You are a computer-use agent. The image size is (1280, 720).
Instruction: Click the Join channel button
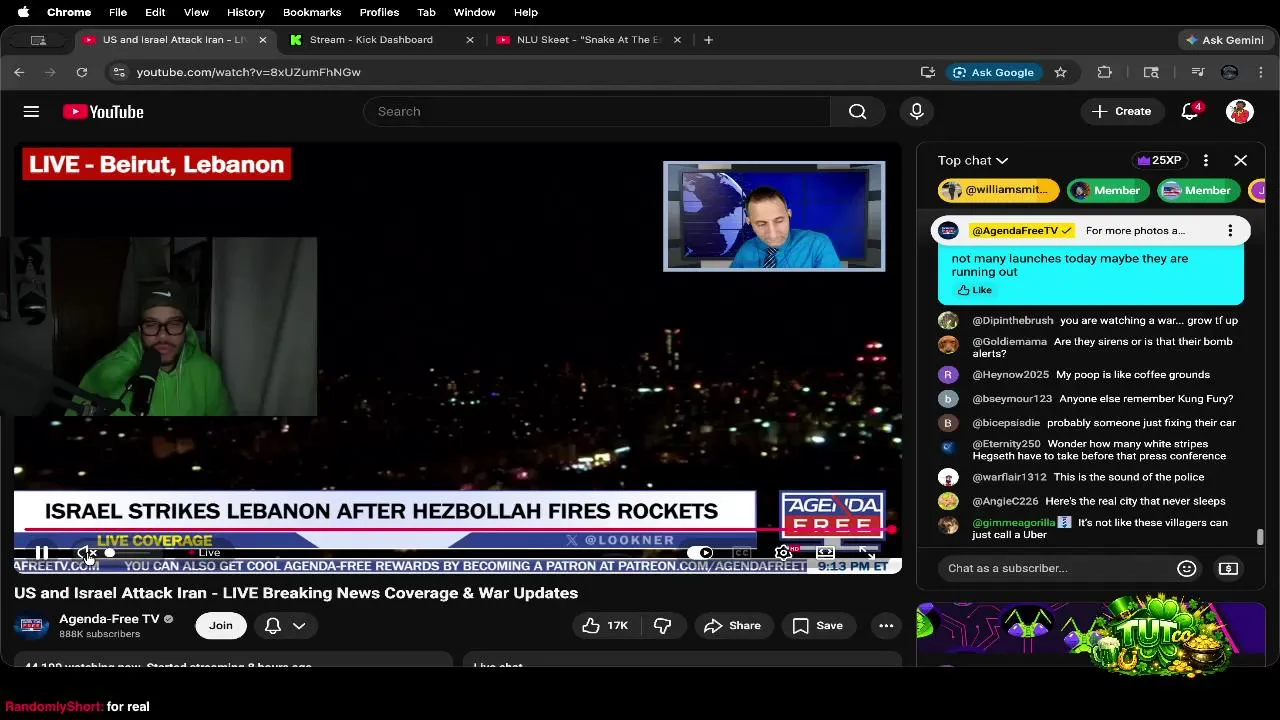click(221, 626)
